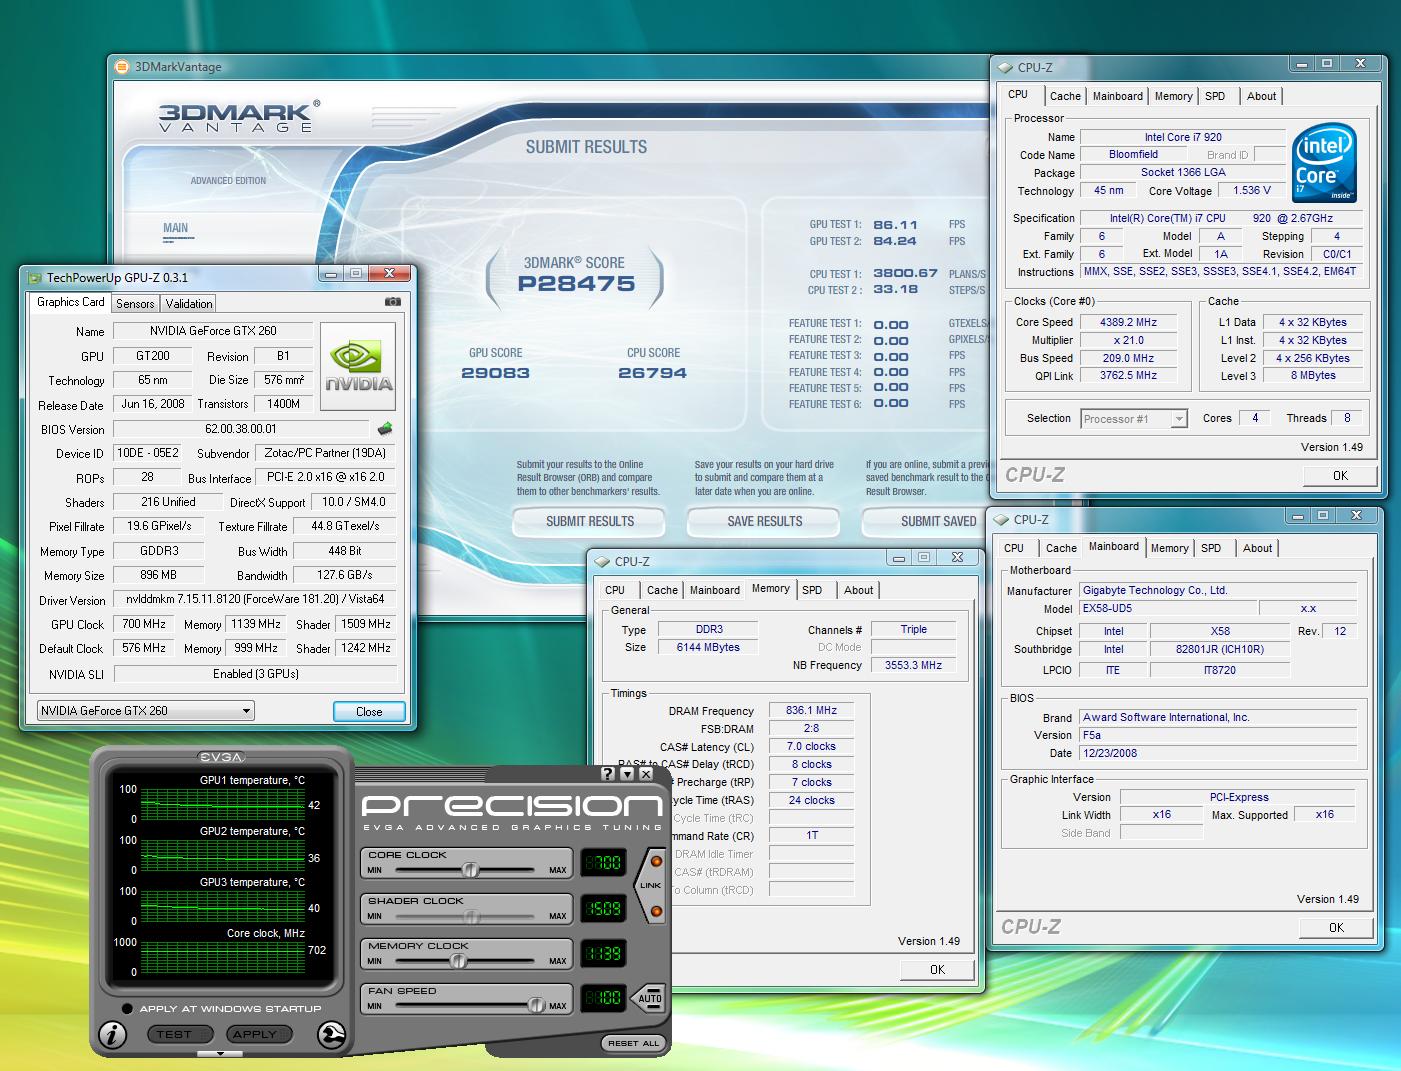Image resolution: width=1401 pixels, height=1071 pixels.
Task: Click the DRAM Frequency value 836.1 MHz
Action: pyautogui.click(x=811, y=710)
